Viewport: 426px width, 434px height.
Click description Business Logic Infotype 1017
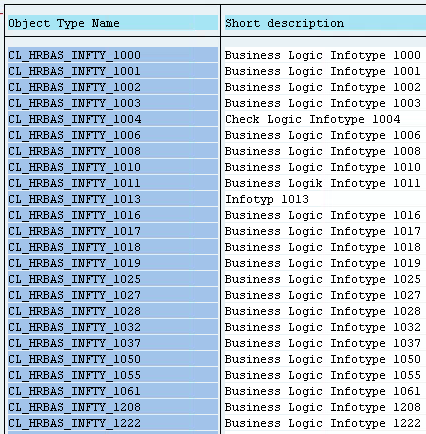click(323, 231)
